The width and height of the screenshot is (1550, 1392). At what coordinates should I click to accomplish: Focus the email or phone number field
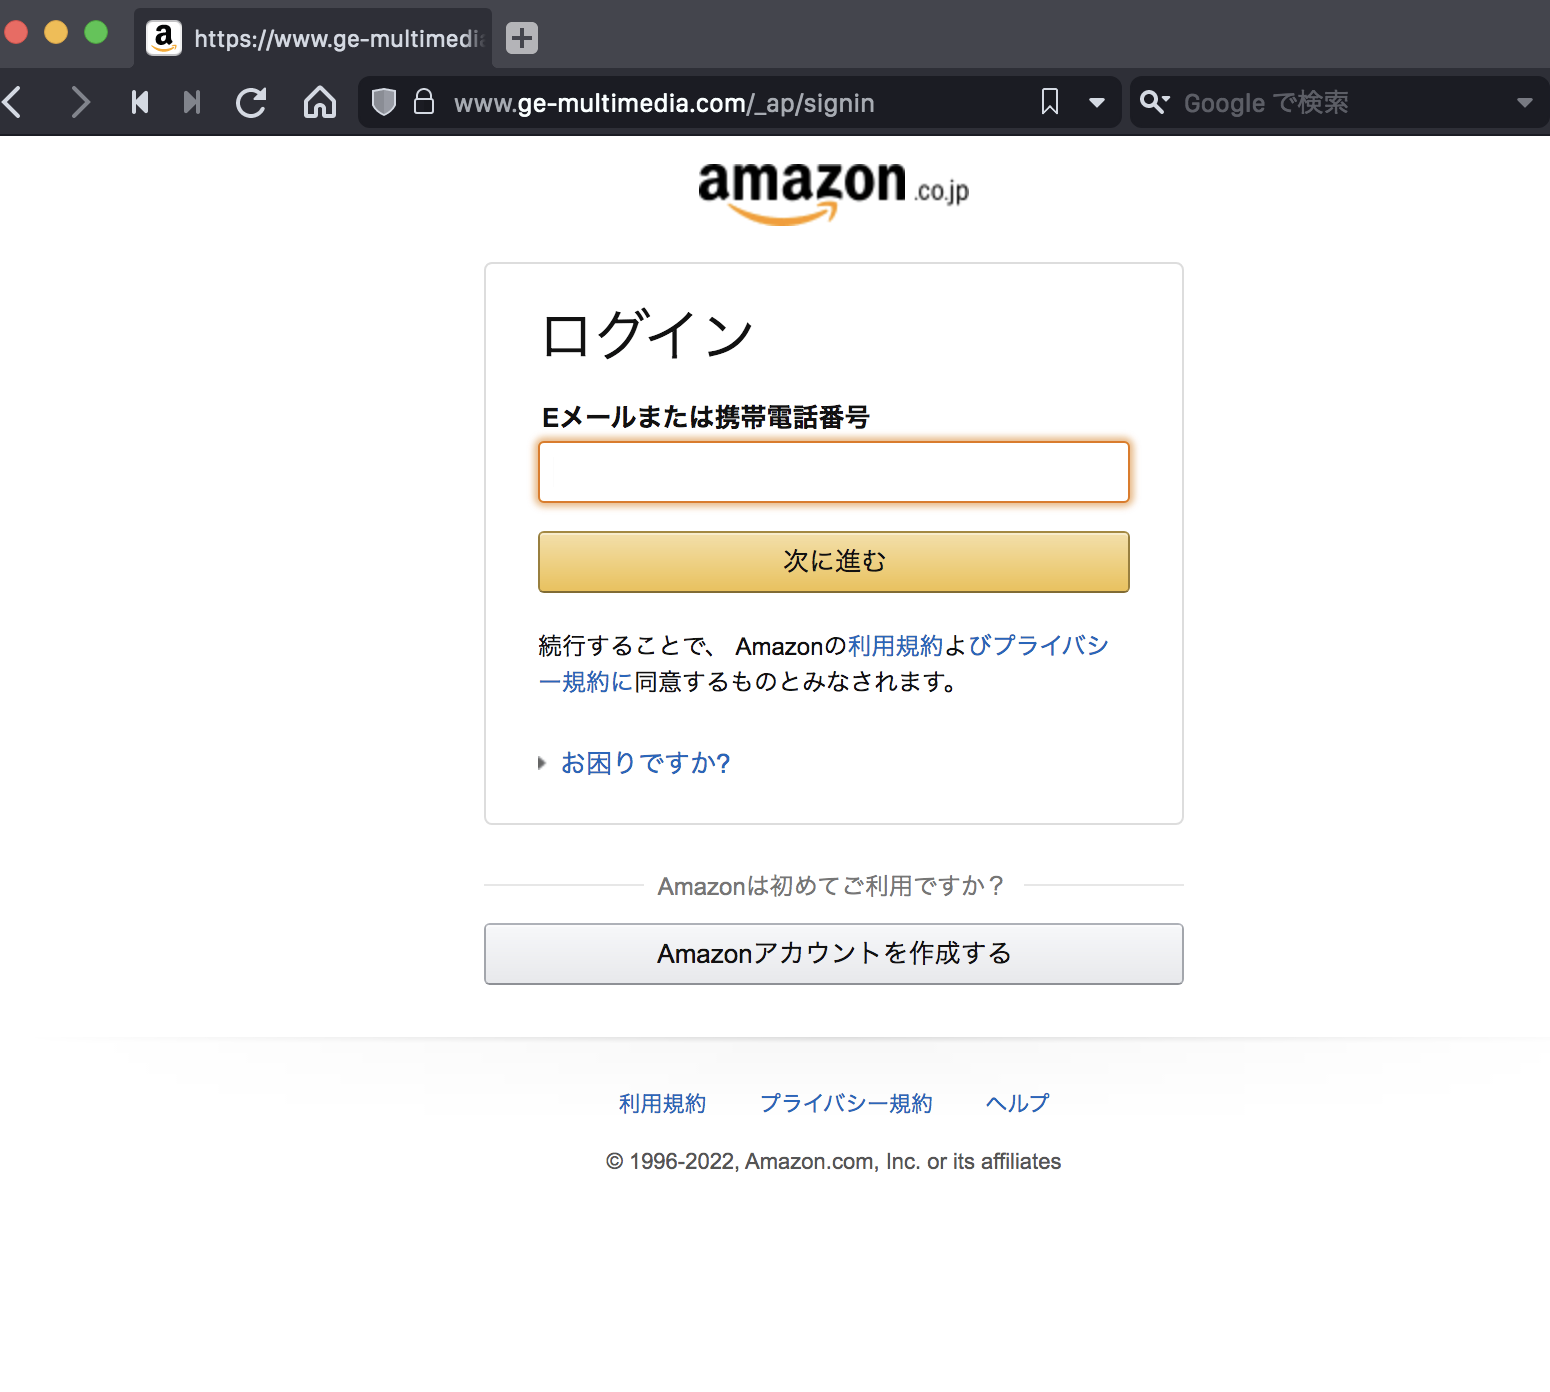(833, 472)
